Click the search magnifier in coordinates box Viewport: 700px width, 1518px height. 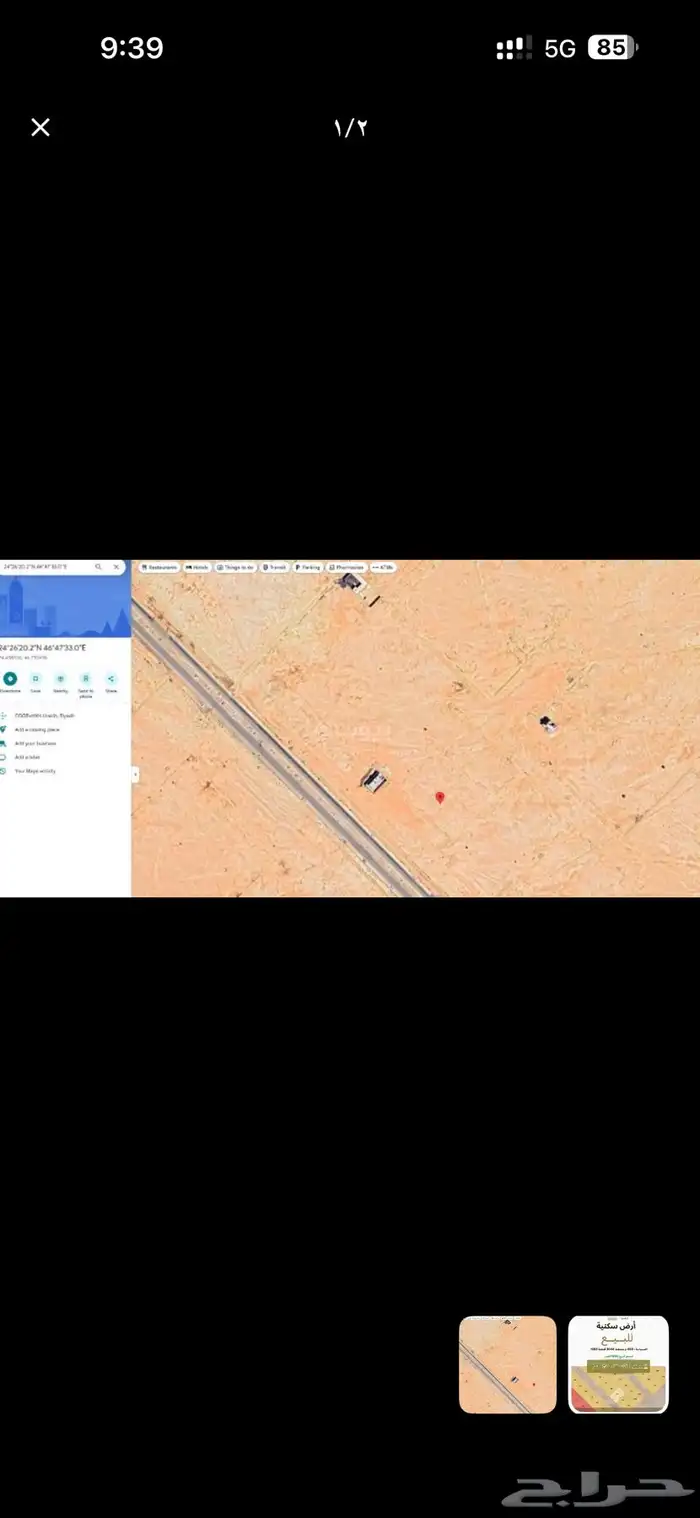pyautogui.click(x=98, y=567)
